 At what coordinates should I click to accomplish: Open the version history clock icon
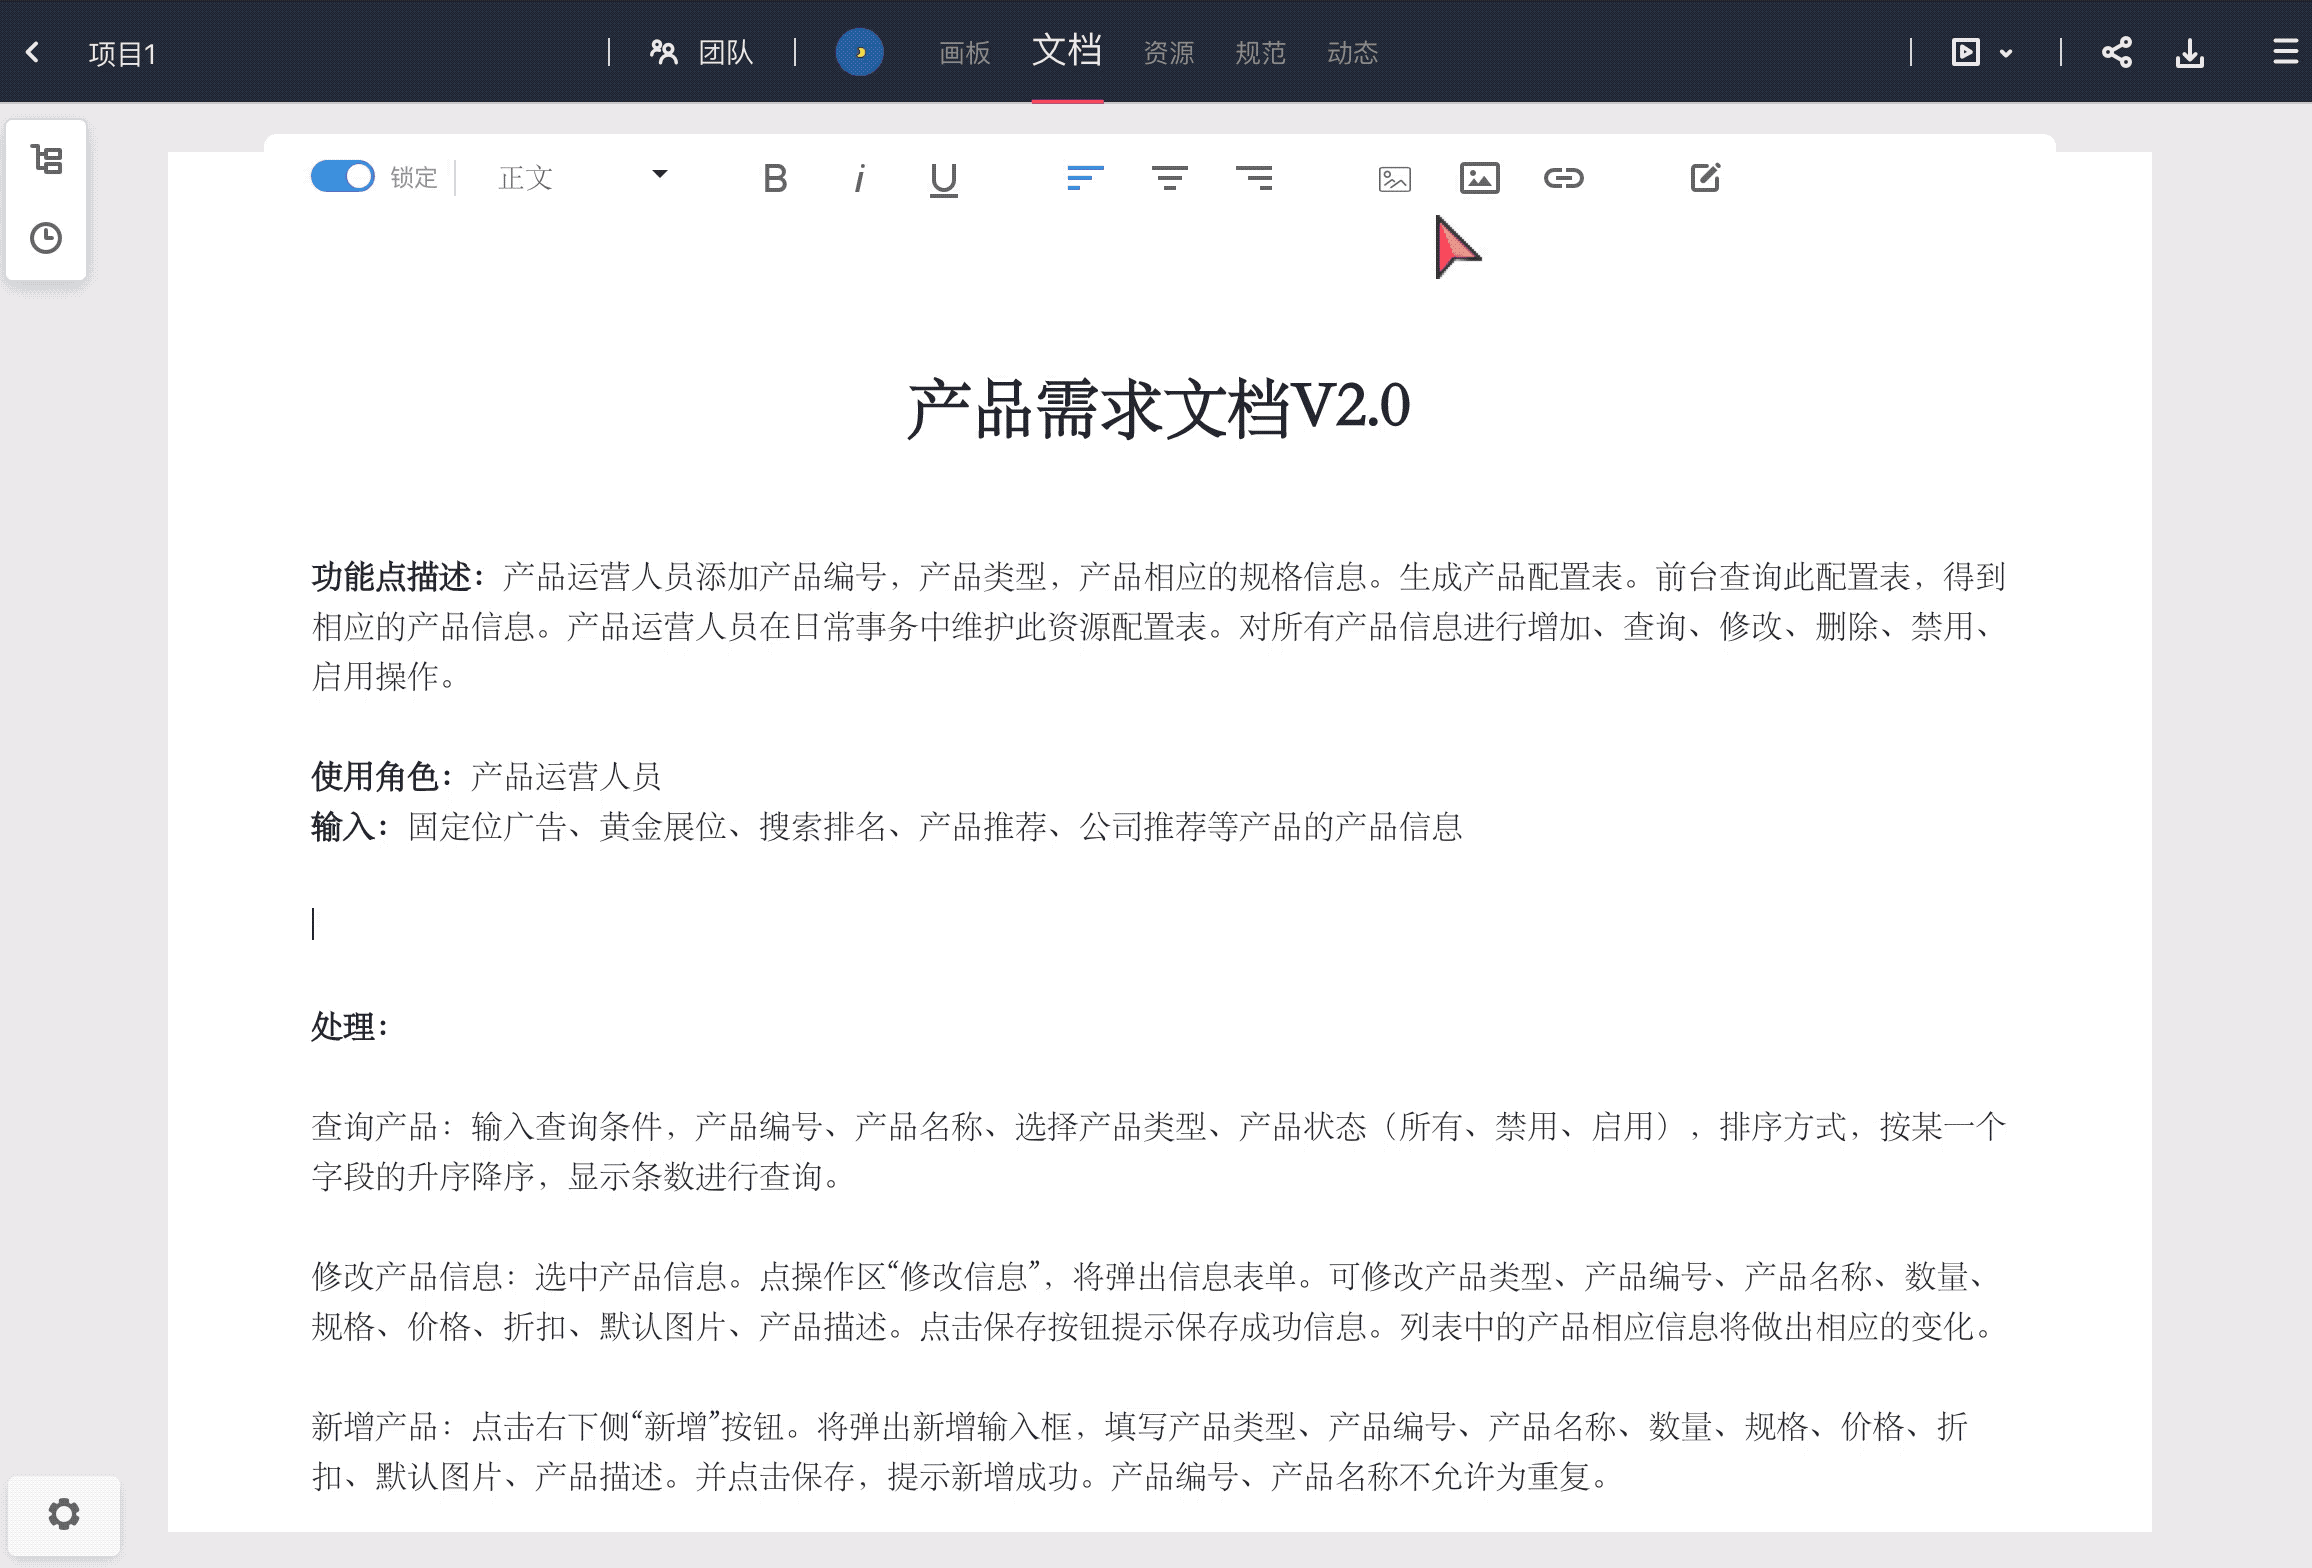pos(46,238)
